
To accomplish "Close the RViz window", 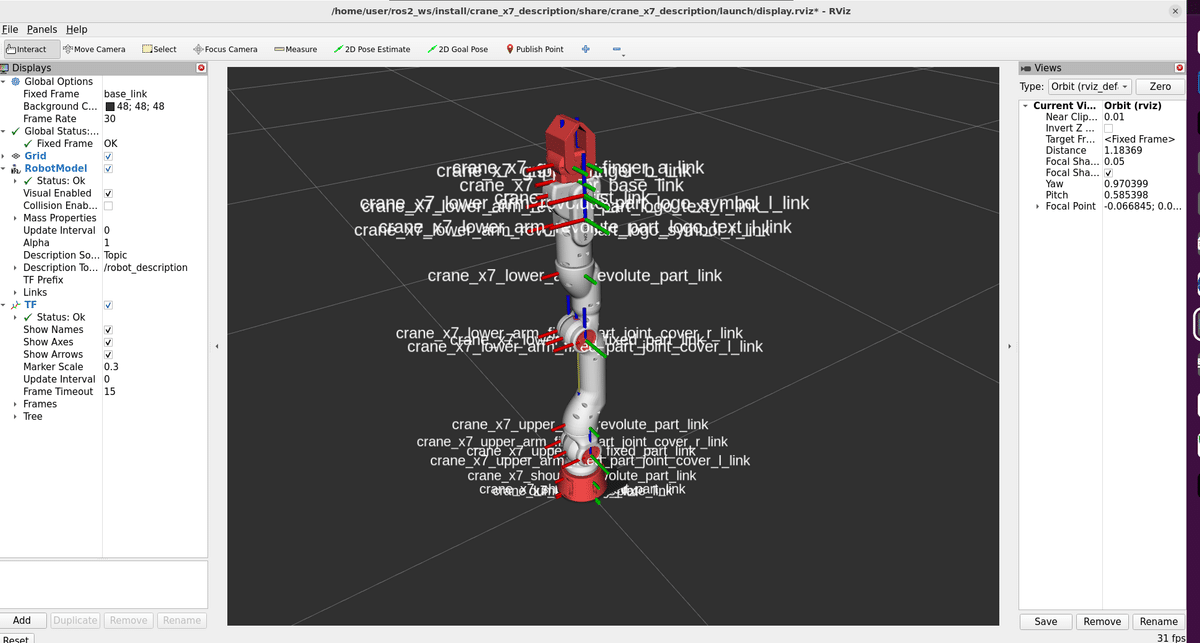I will click(x=1175, y=10).
